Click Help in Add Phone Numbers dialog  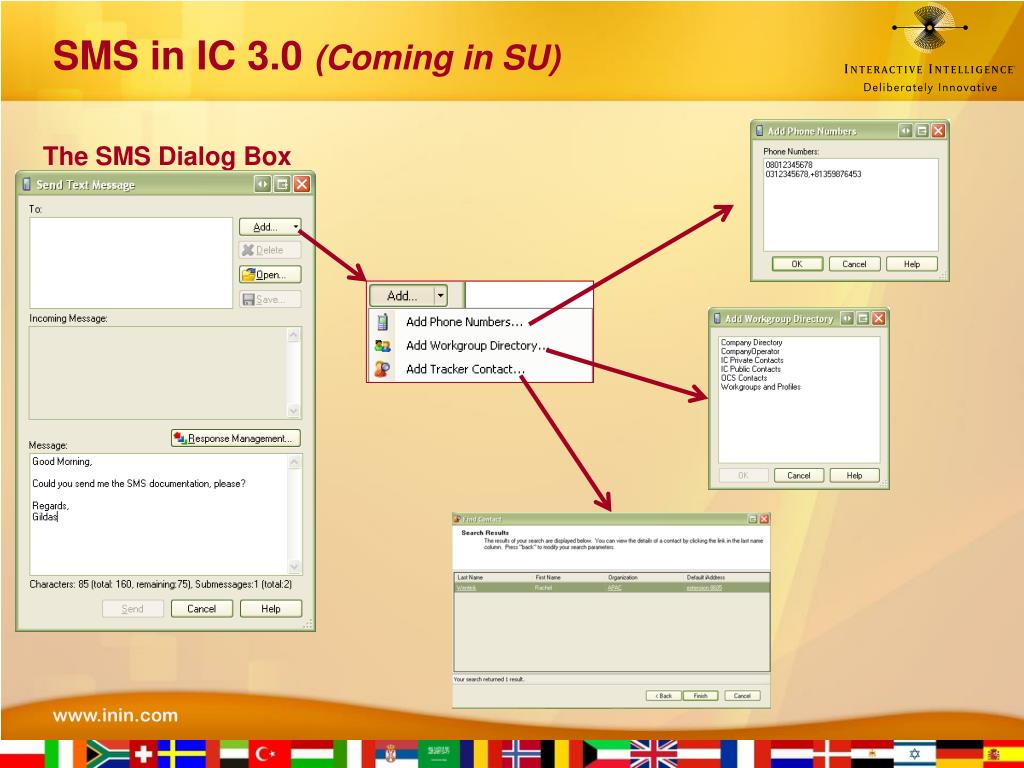912,264
